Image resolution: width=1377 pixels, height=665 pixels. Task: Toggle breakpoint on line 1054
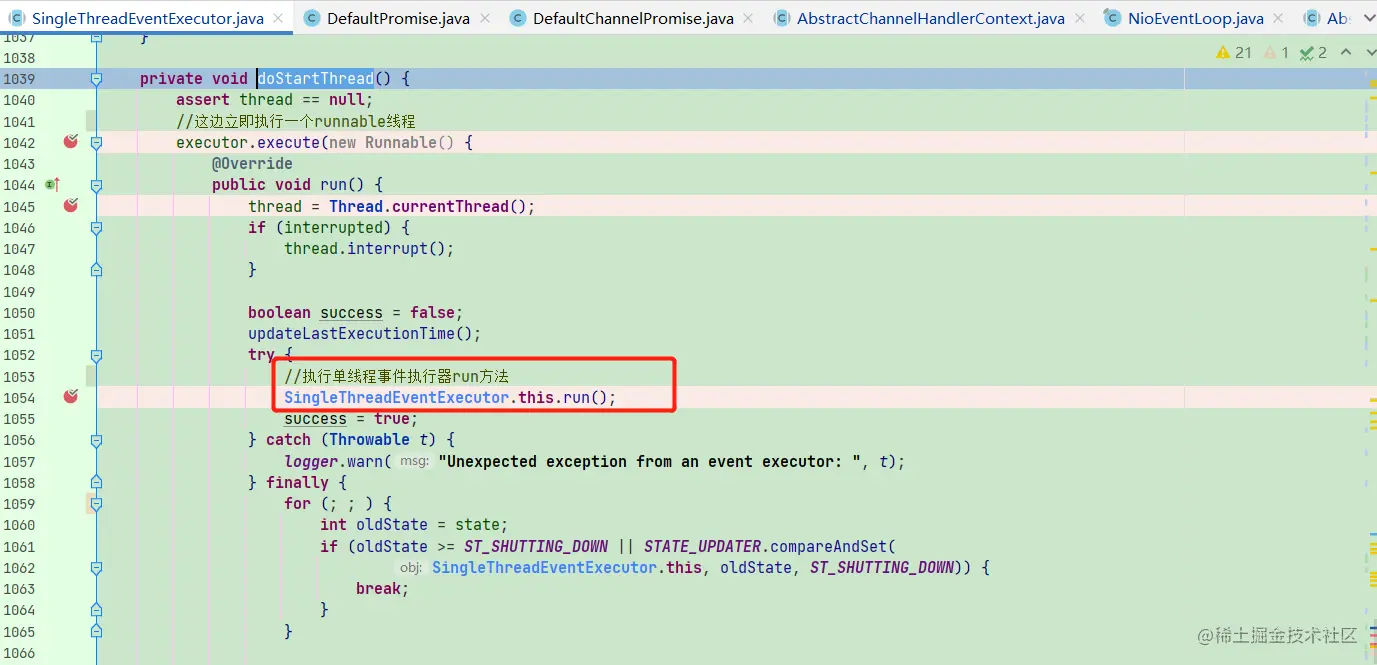pos(70,397)
